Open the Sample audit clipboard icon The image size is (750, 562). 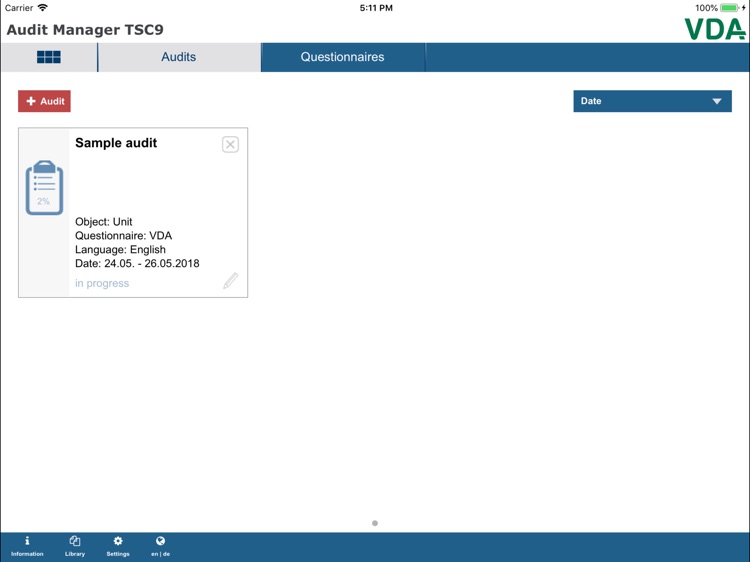[x=44, y=187]
